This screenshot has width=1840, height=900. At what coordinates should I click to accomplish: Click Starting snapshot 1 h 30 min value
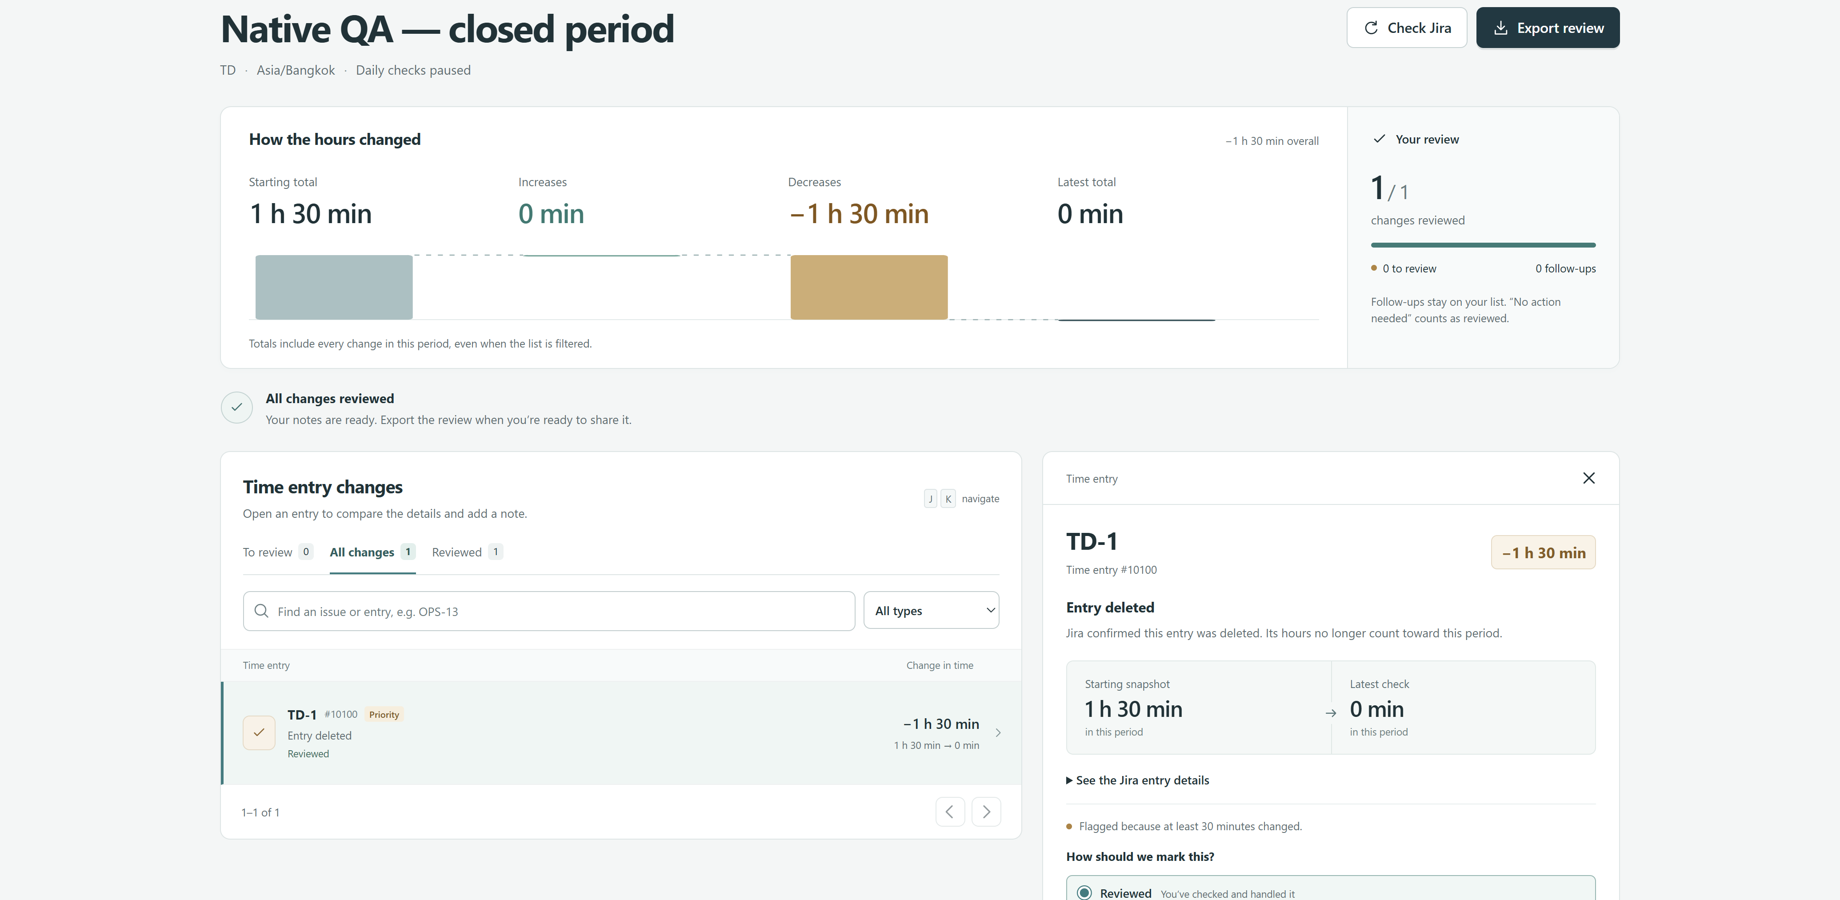click(x=1133, y=709)
